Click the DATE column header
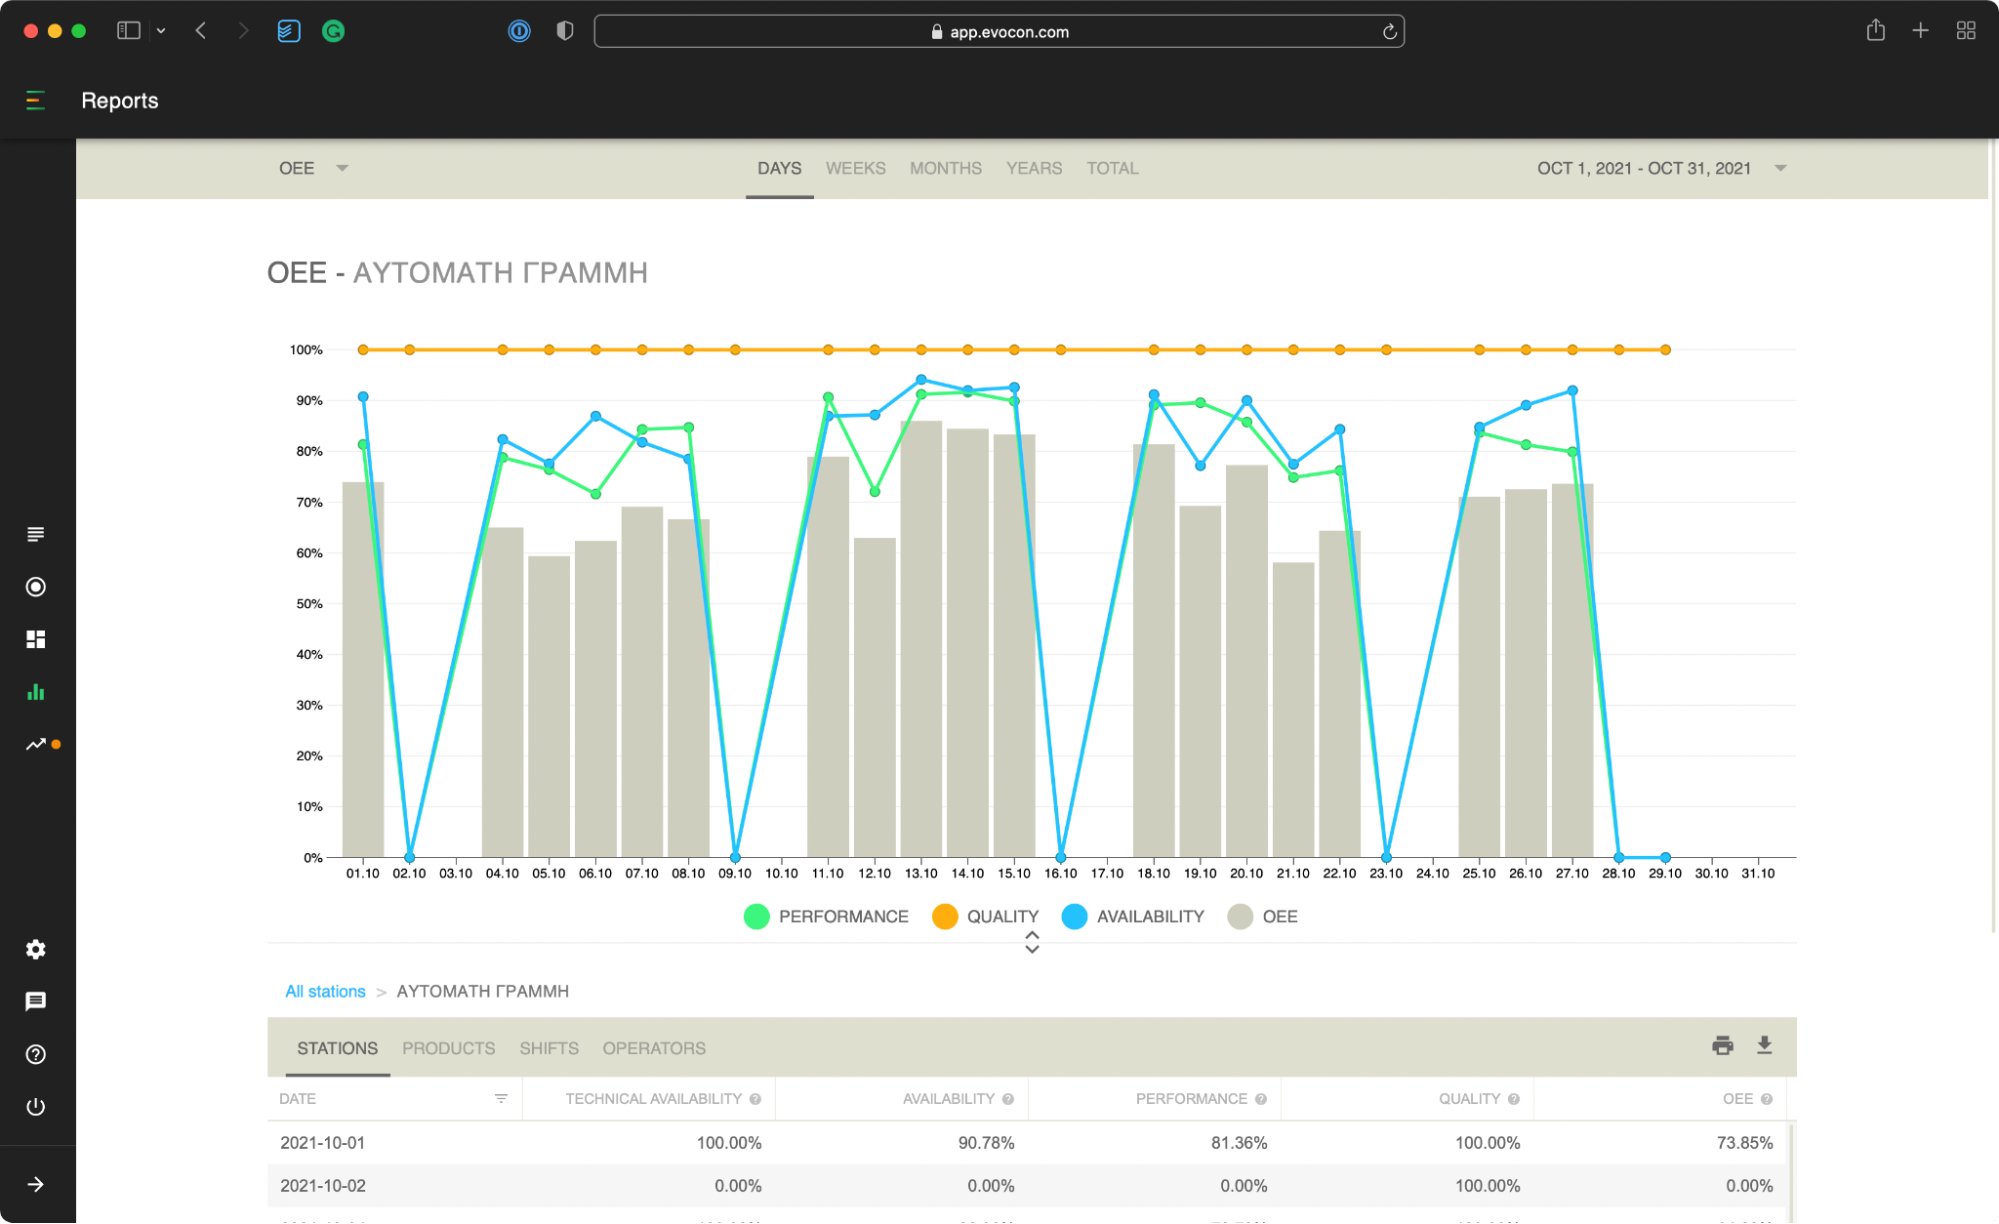 coord(393,1098)
